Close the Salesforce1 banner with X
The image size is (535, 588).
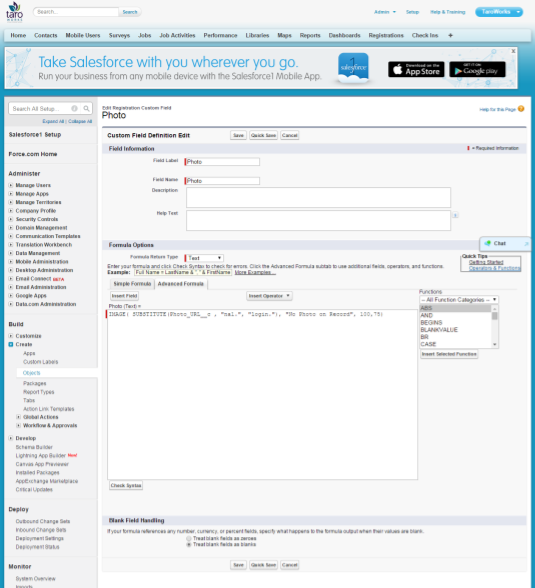pyautogui.click(x=513, y=51)
